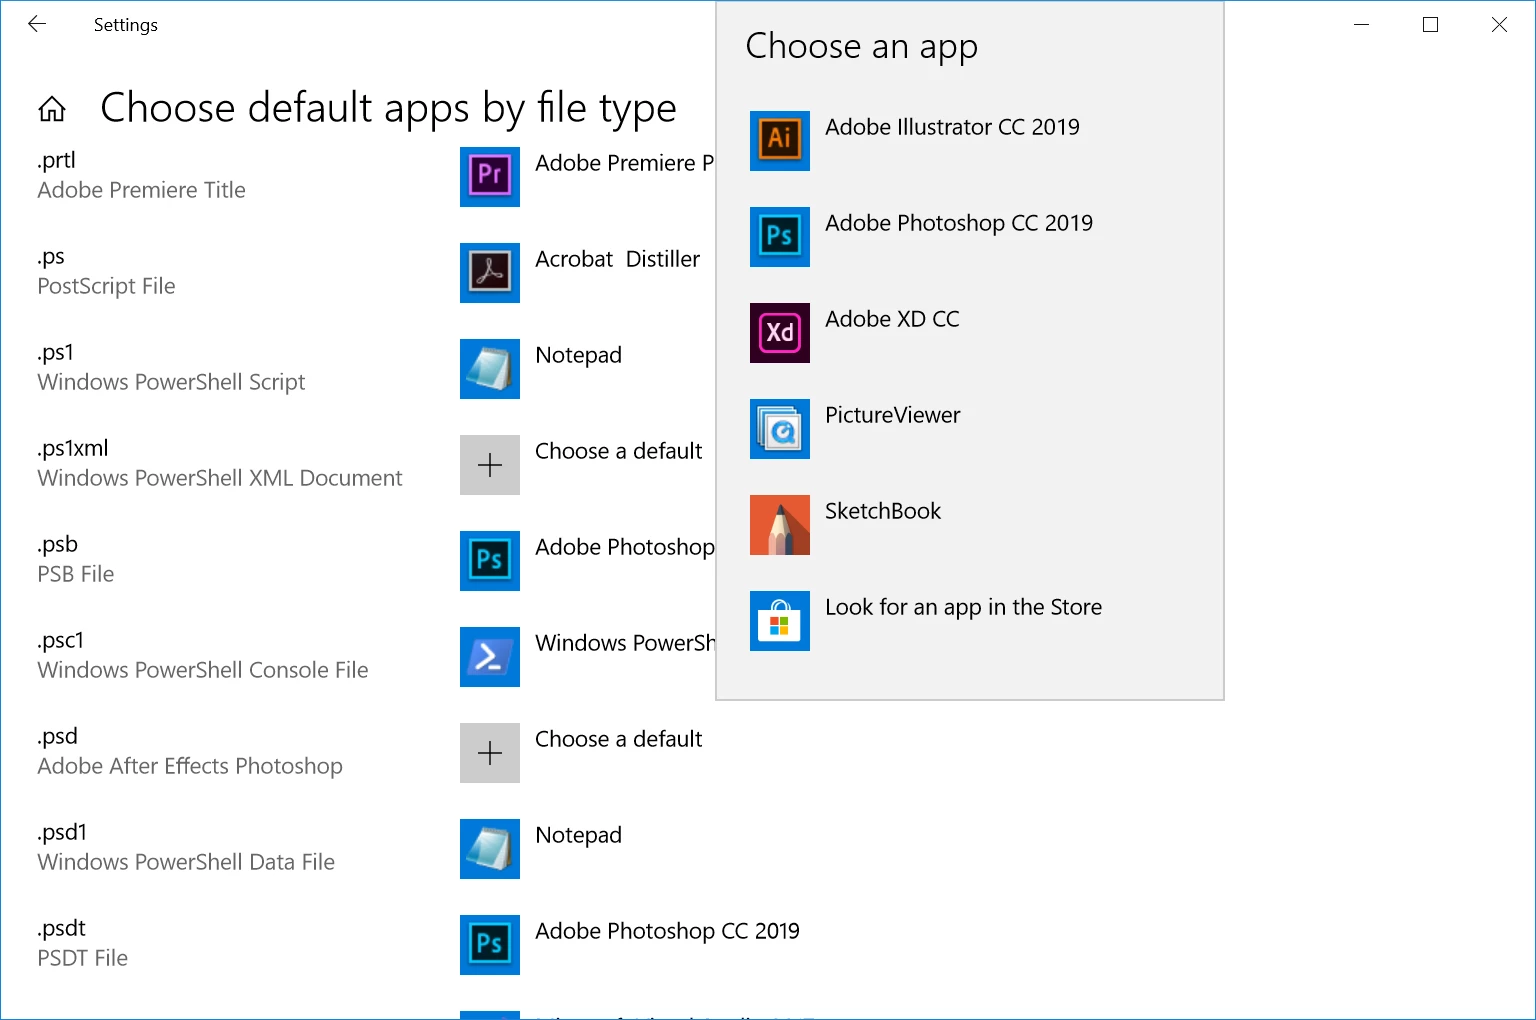Click Windows PowerShell Script description

tap(171, 382)
